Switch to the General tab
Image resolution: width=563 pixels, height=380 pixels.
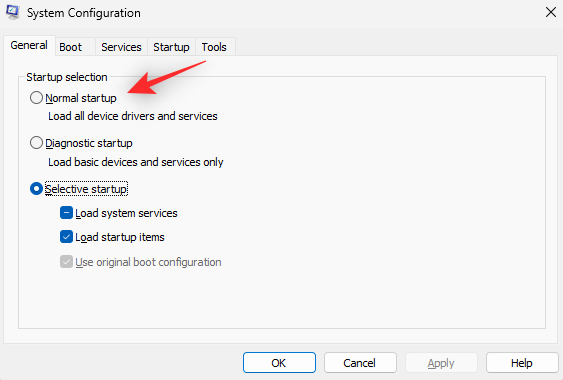[x=29, y=45]
